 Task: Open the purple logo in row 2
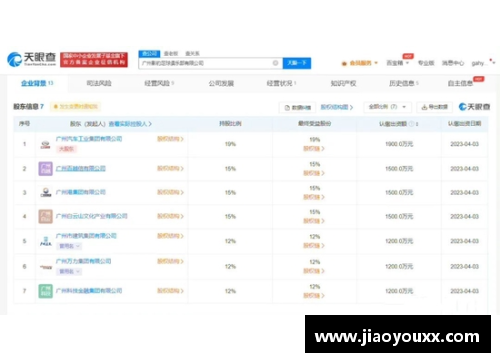tap(45, 169)
